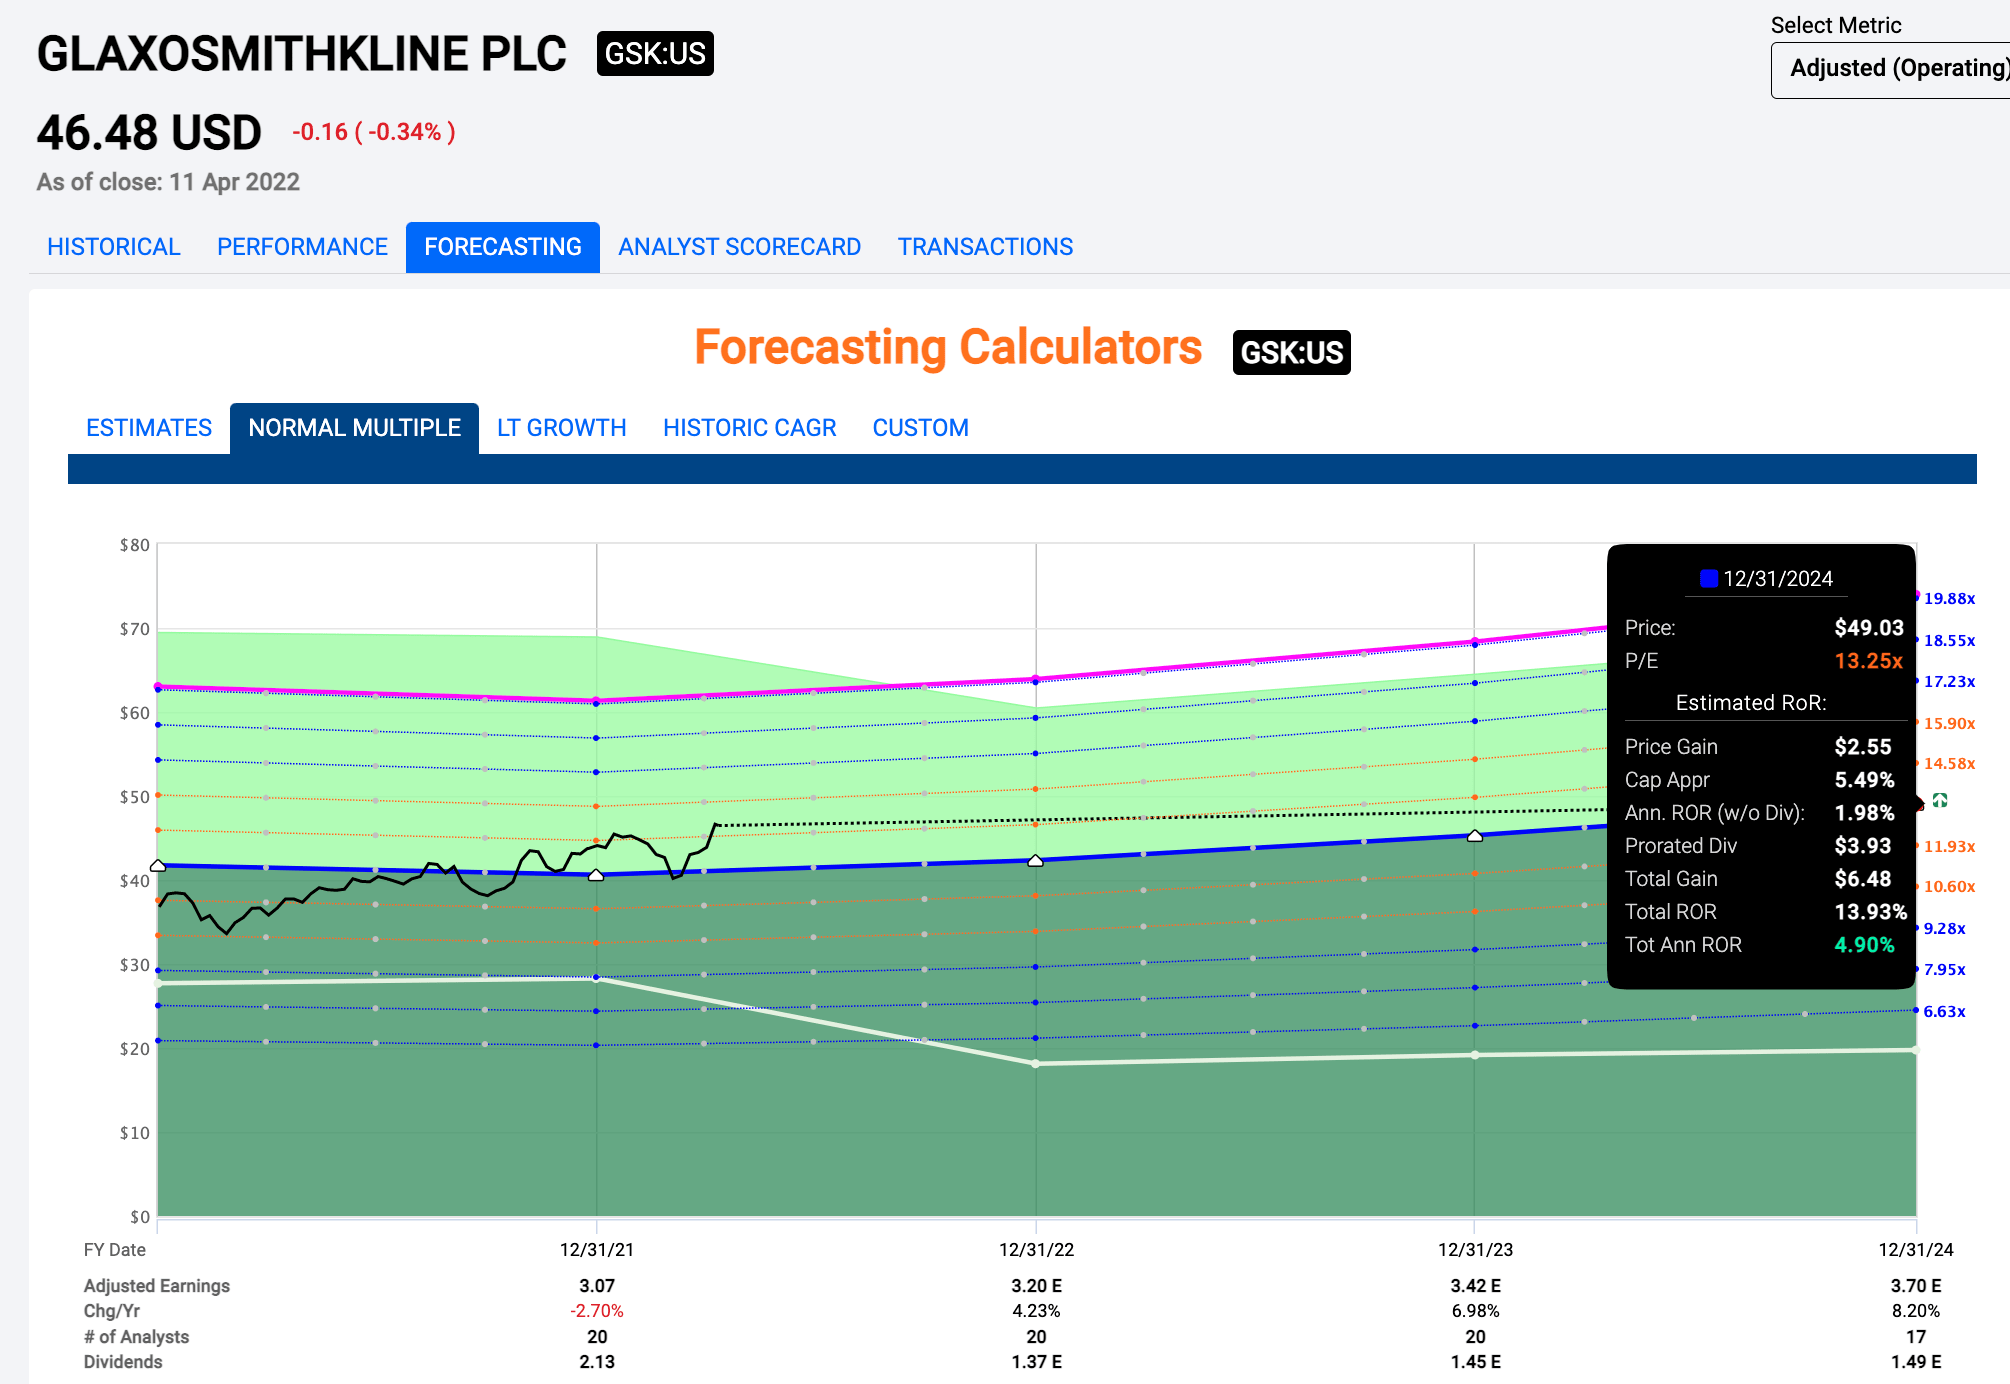Screen dimensions: 2010x1384
Task: Select the ESTIMATES calculator tab
Action: pyautogui.click(x=149, y=428)
